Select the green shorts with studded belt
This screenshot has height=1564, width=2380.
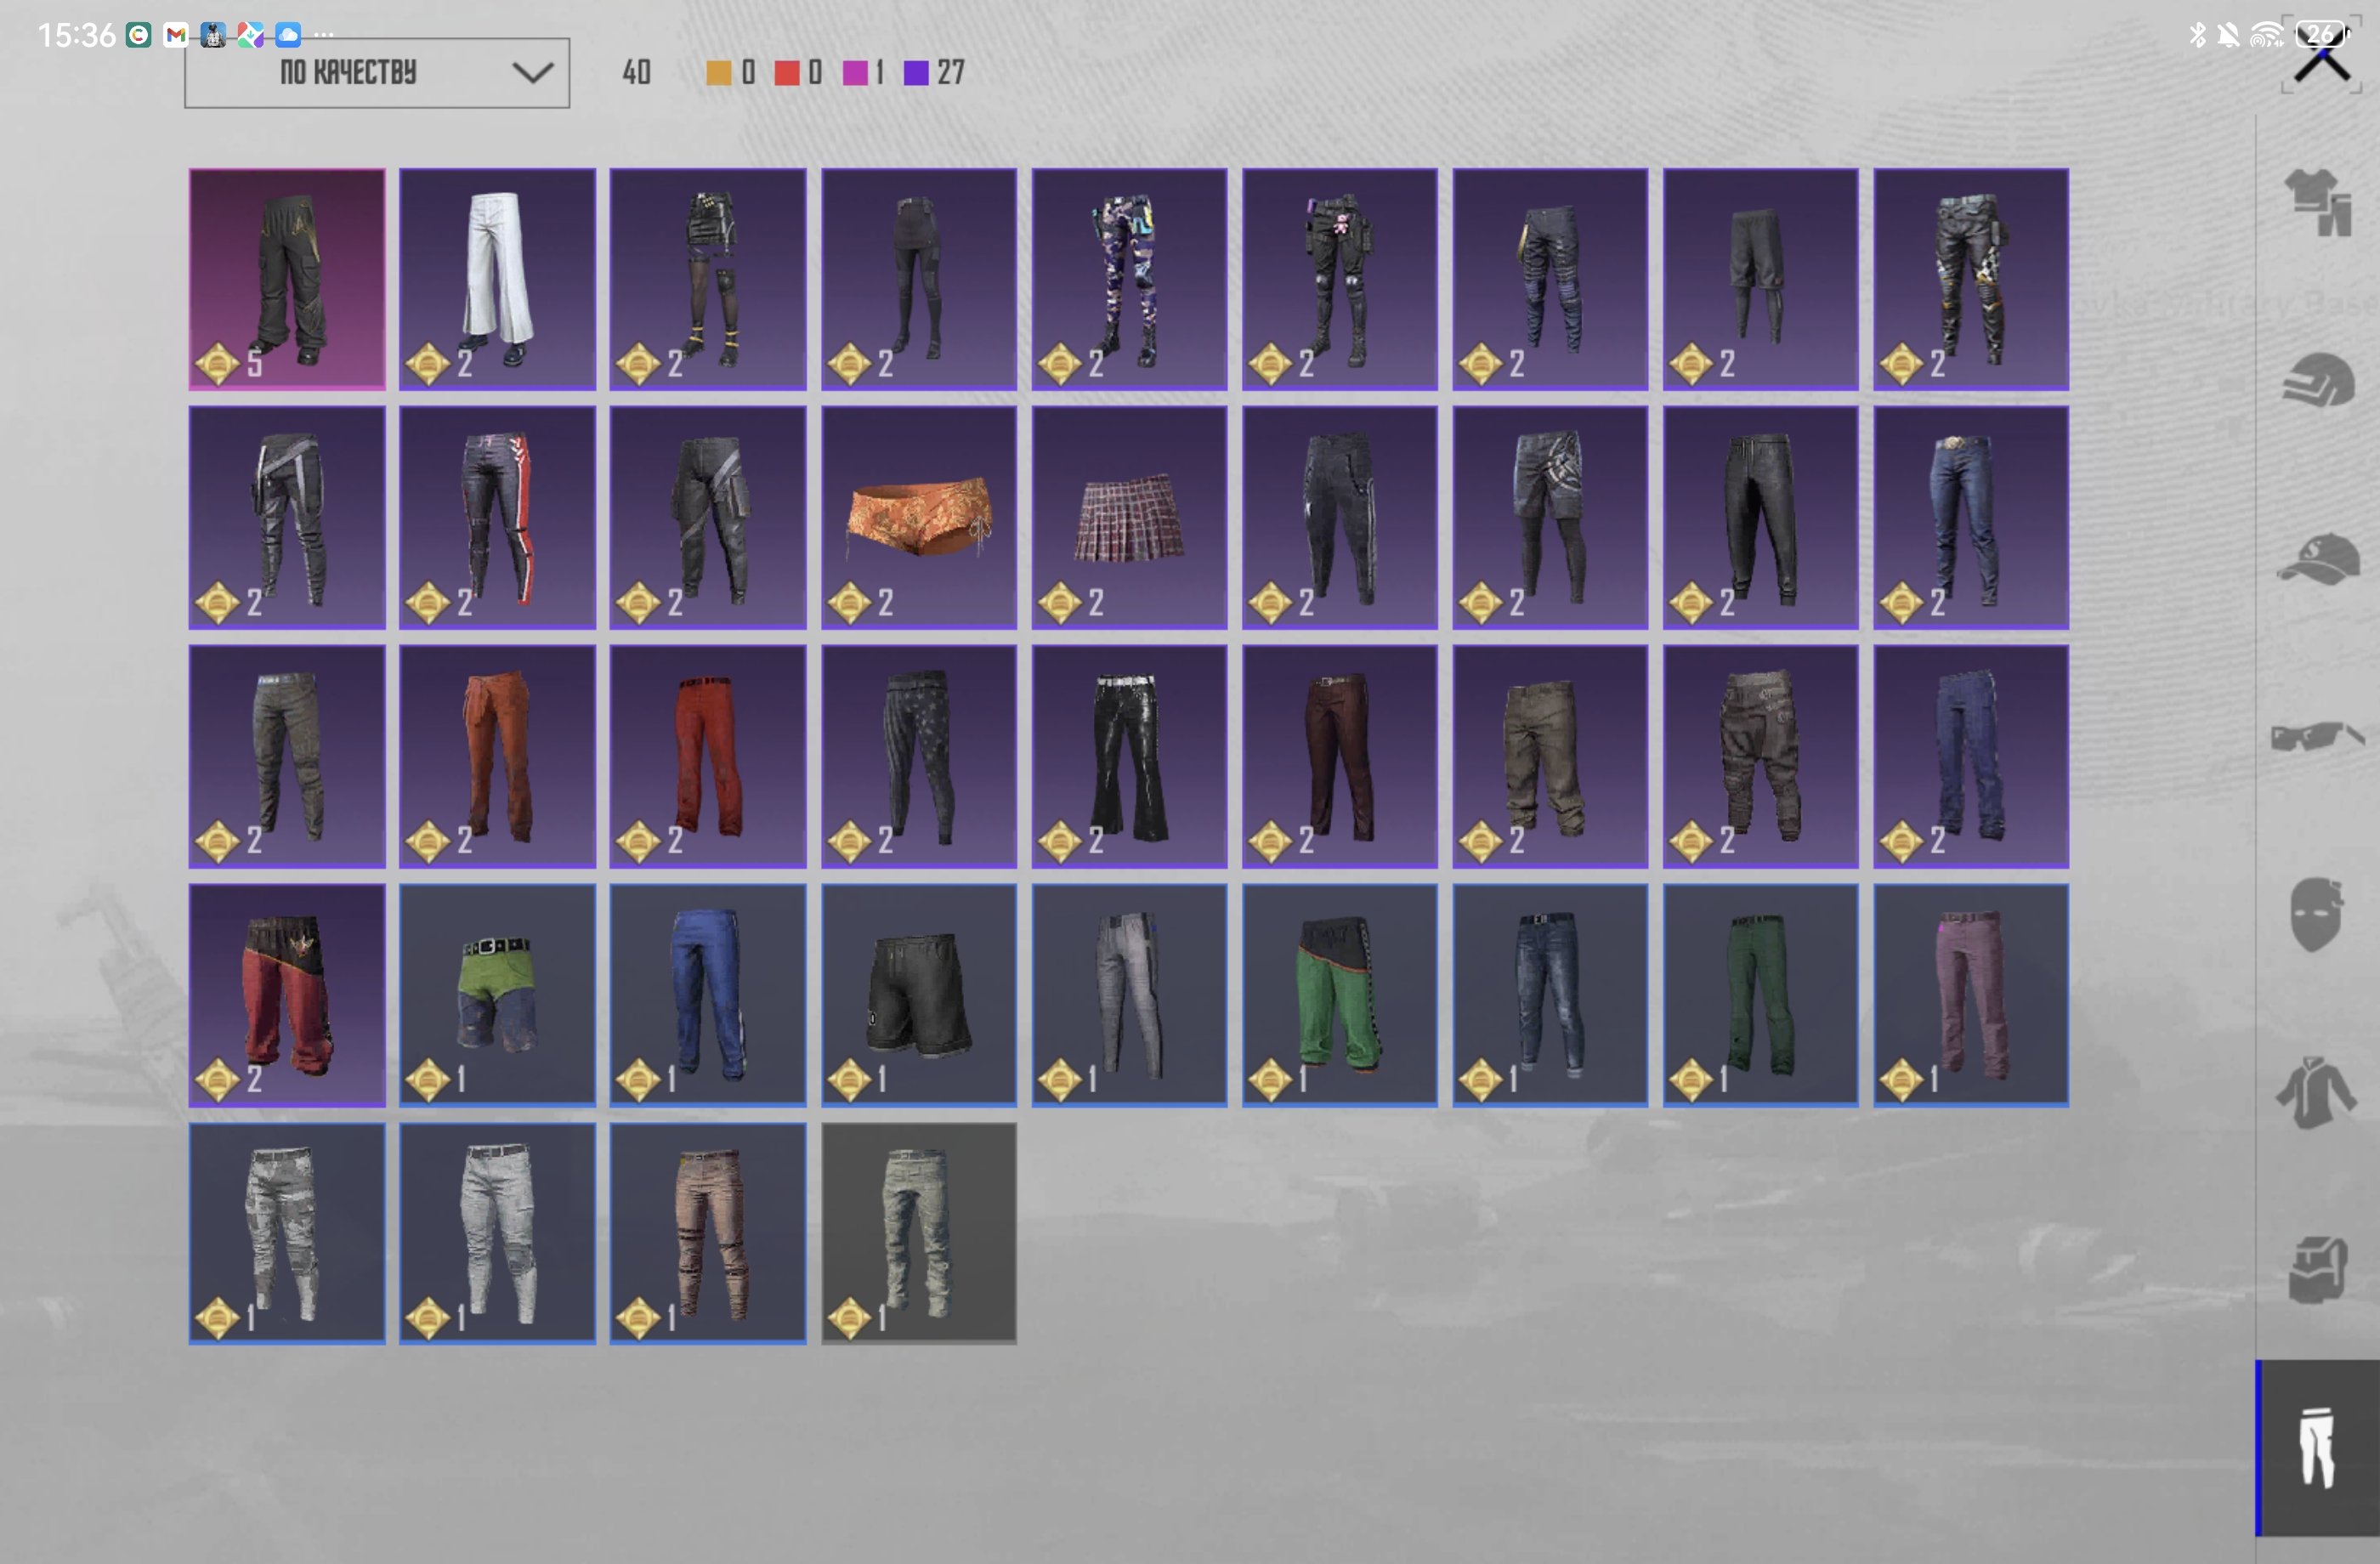point(497,995)
